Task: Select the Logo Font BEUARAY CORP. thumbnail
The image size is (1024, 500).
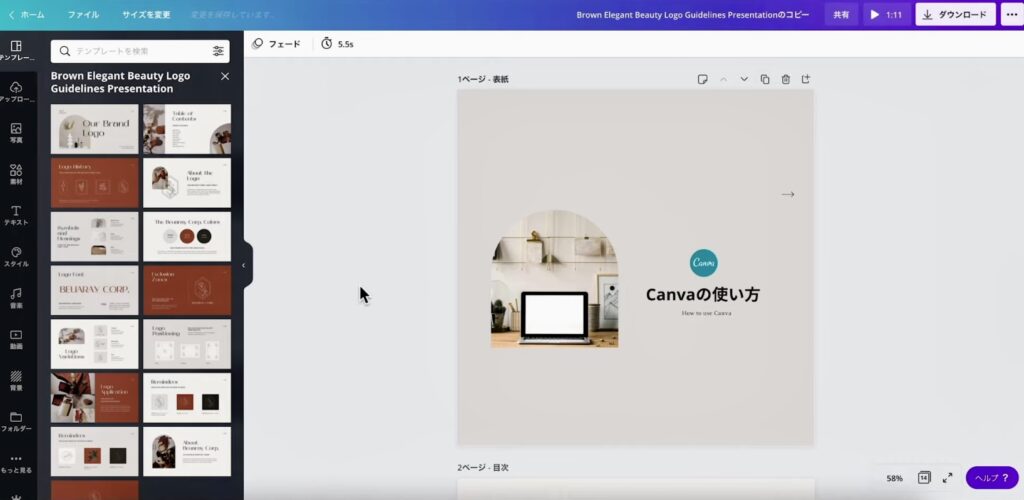Action: (95, 290)
